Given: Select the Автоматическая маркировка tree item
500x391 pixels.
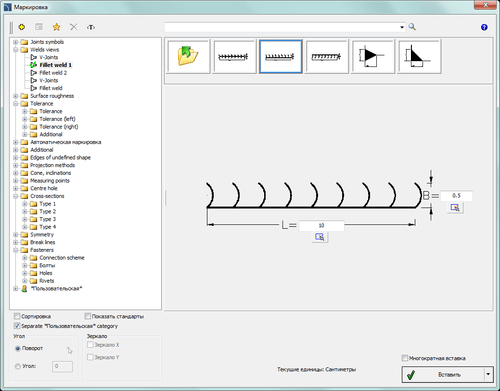Looking at the screenshot, I should 65,142.
